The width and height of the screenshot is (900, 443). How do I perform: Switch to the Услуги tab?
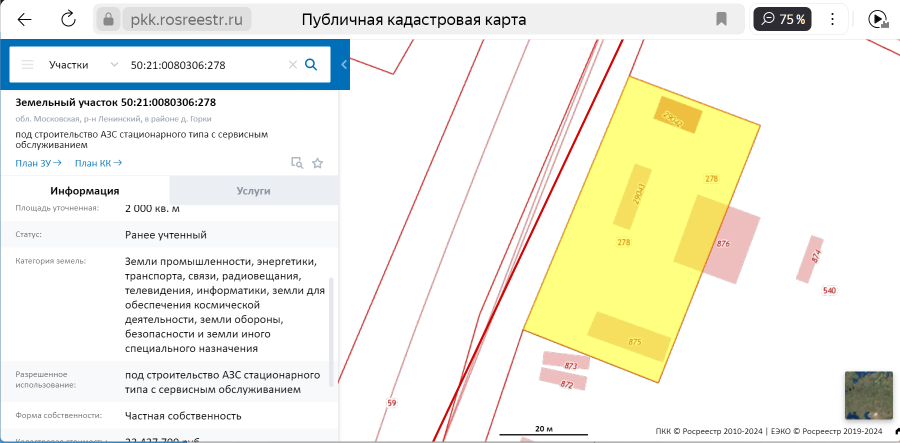253,190
